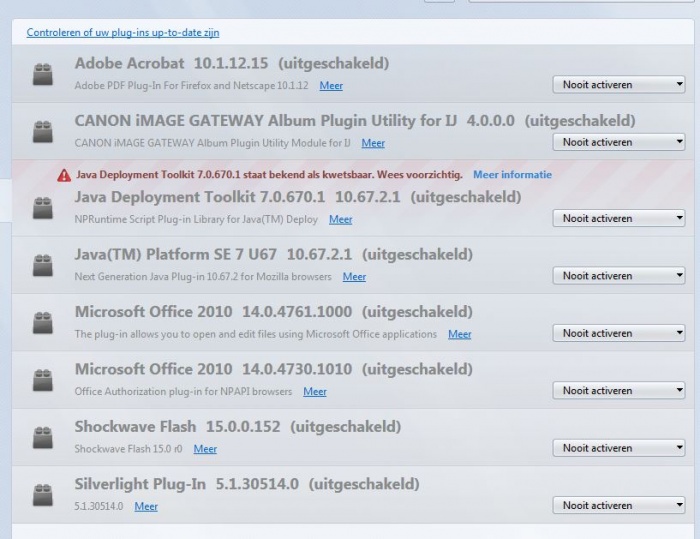Click 'Meer' link for NPRuntime Script Plug-in
The image size is (700, 539).
click(x=341, y=219)
